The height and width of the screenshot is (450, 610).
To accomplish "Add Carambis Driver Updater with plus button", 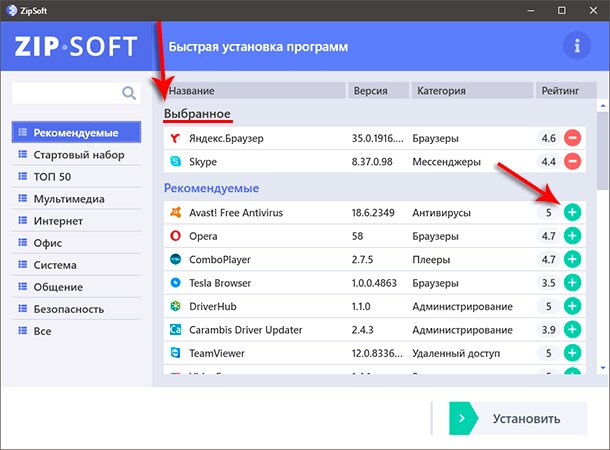I will 572,329.
